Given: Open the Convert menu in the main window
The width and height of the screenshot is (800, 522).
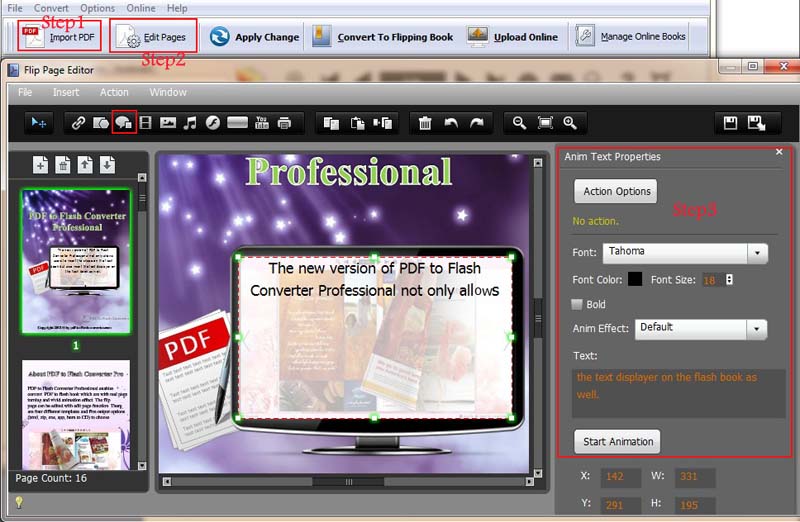Looking at the screenshot, I should point(51,8).
